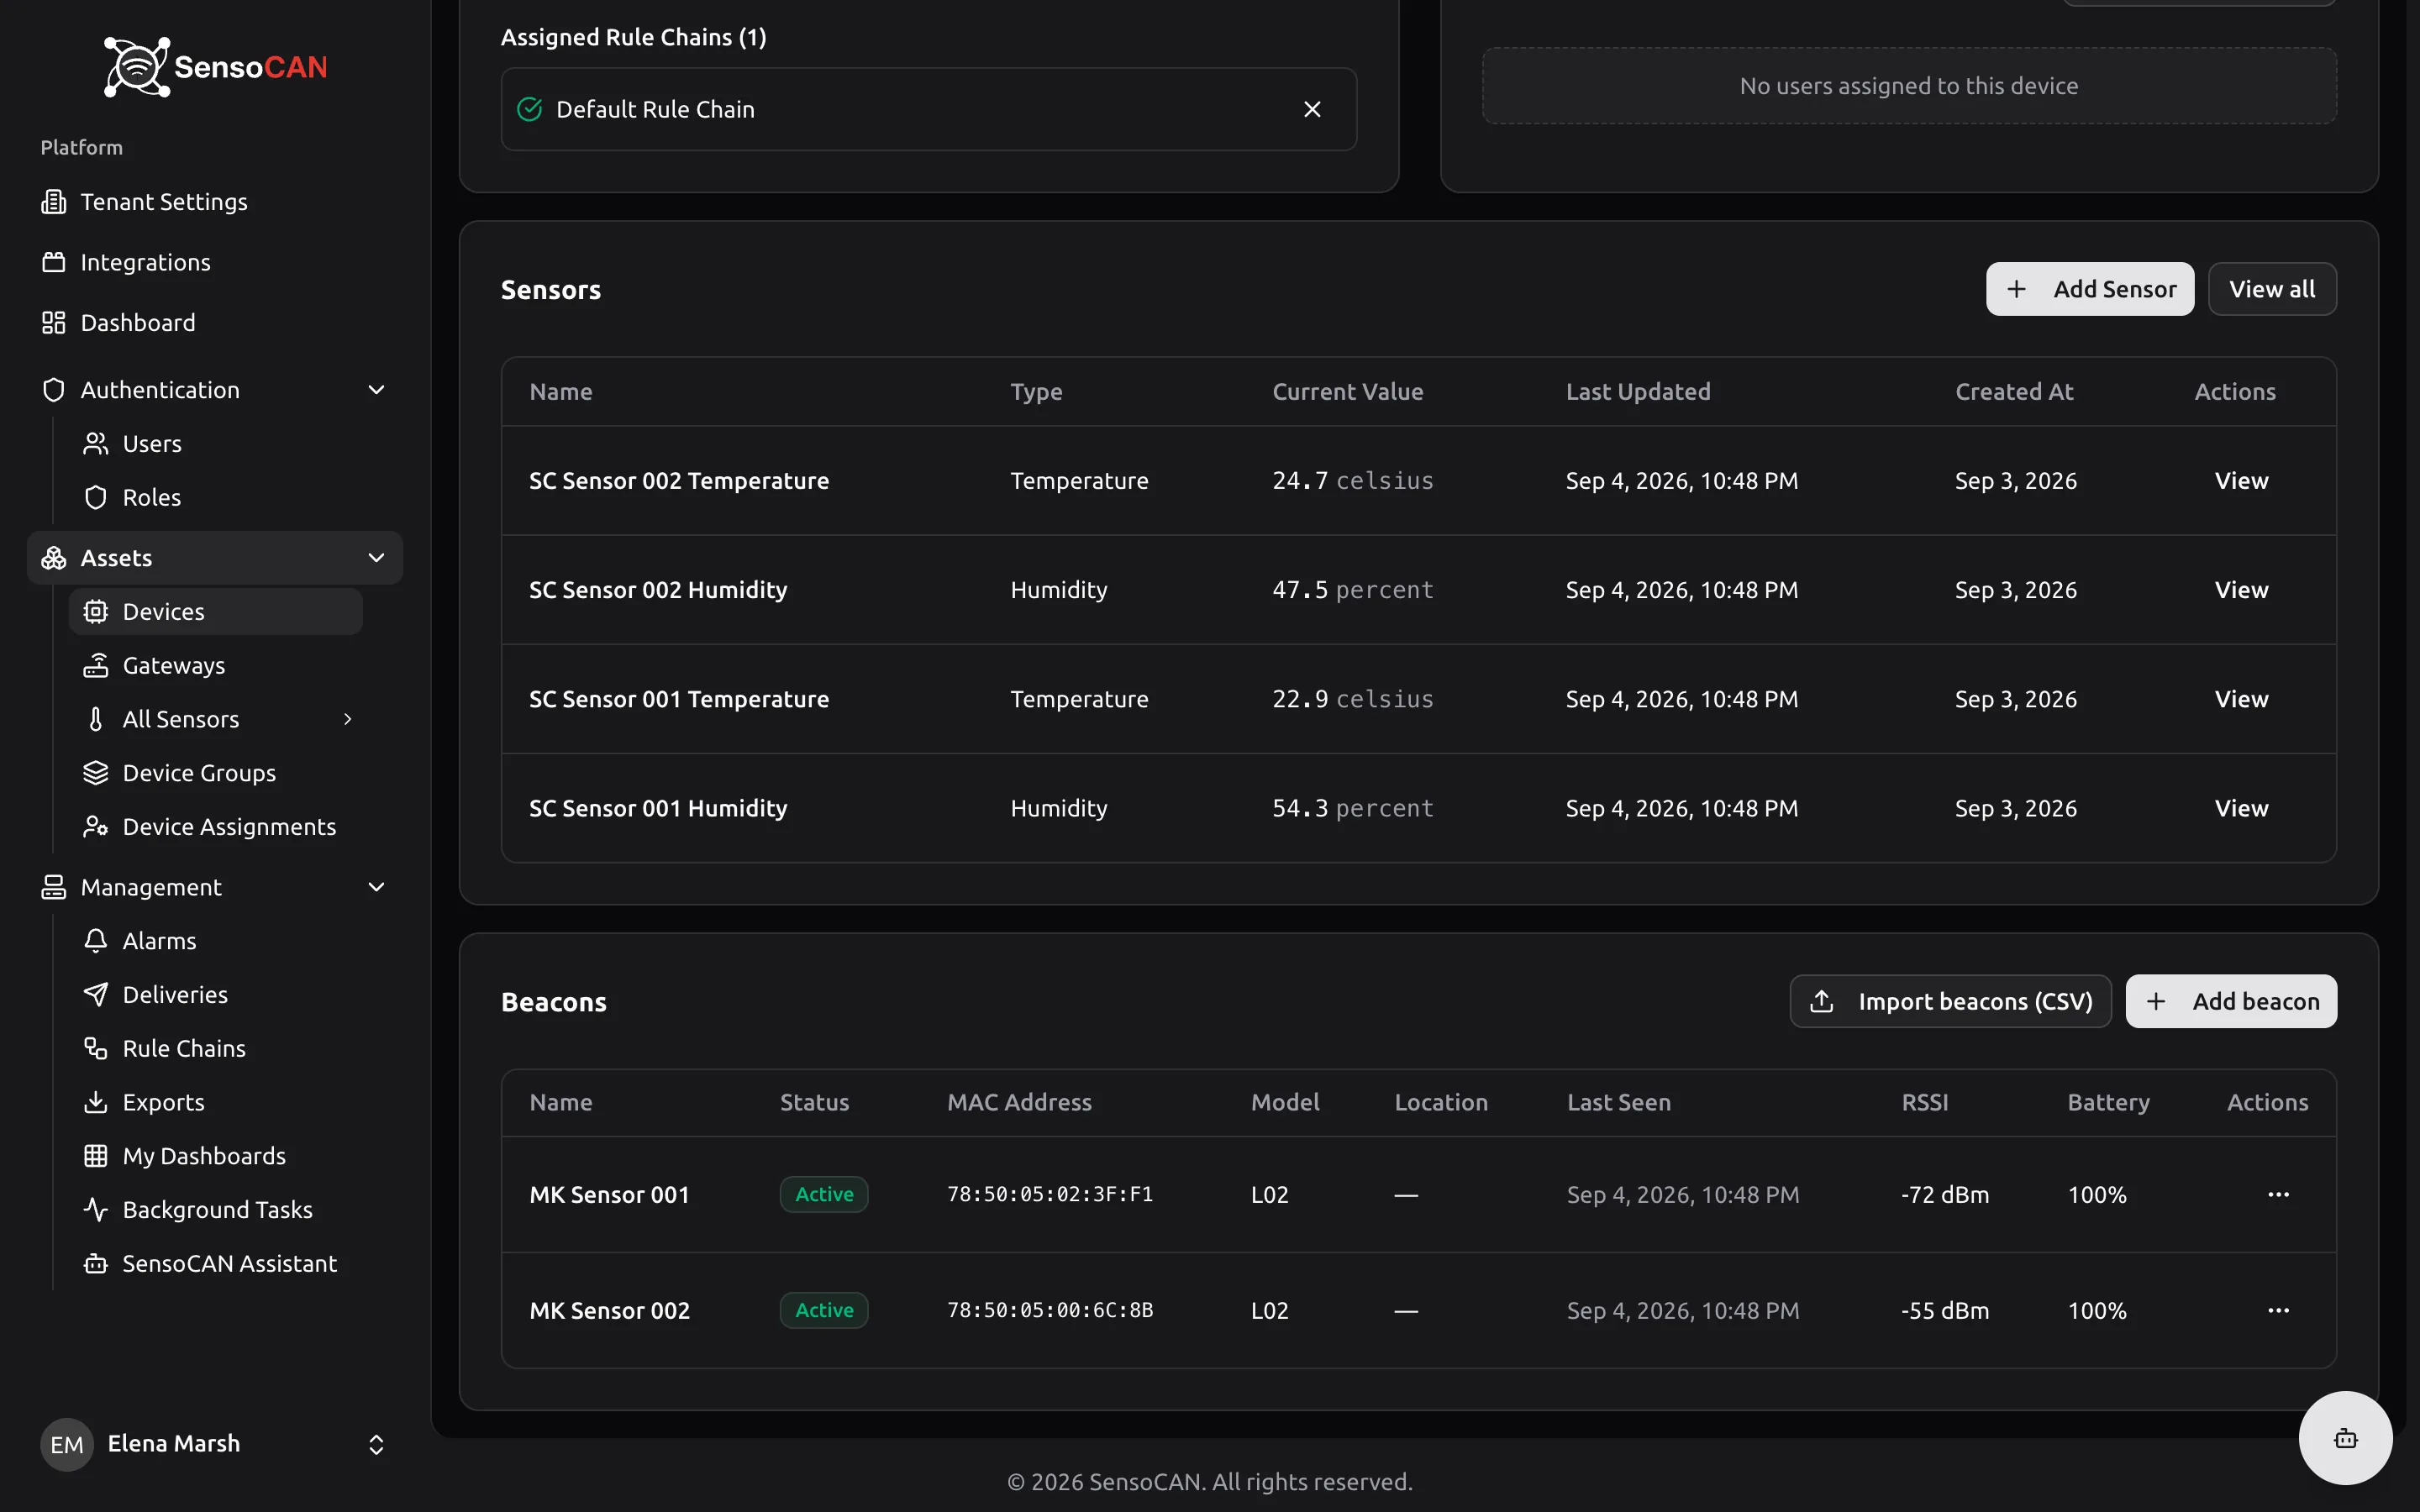Click the Default Rule Chain name
The image size is (2420, 1512).
(x=655, y=109)
